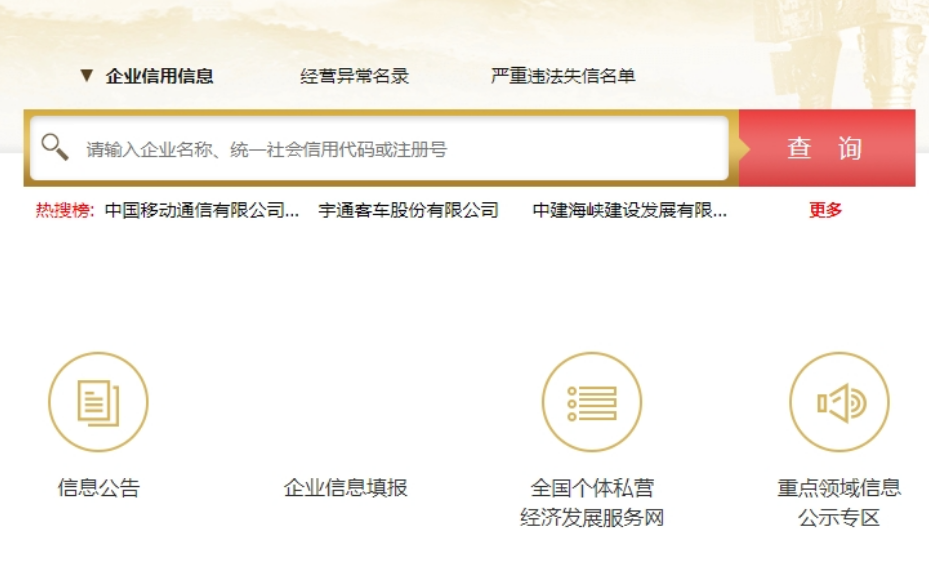The image size is (929, 580).
Task: Open hot search 宇通客车股份有限公司
Action: click(x=408, y=210)
